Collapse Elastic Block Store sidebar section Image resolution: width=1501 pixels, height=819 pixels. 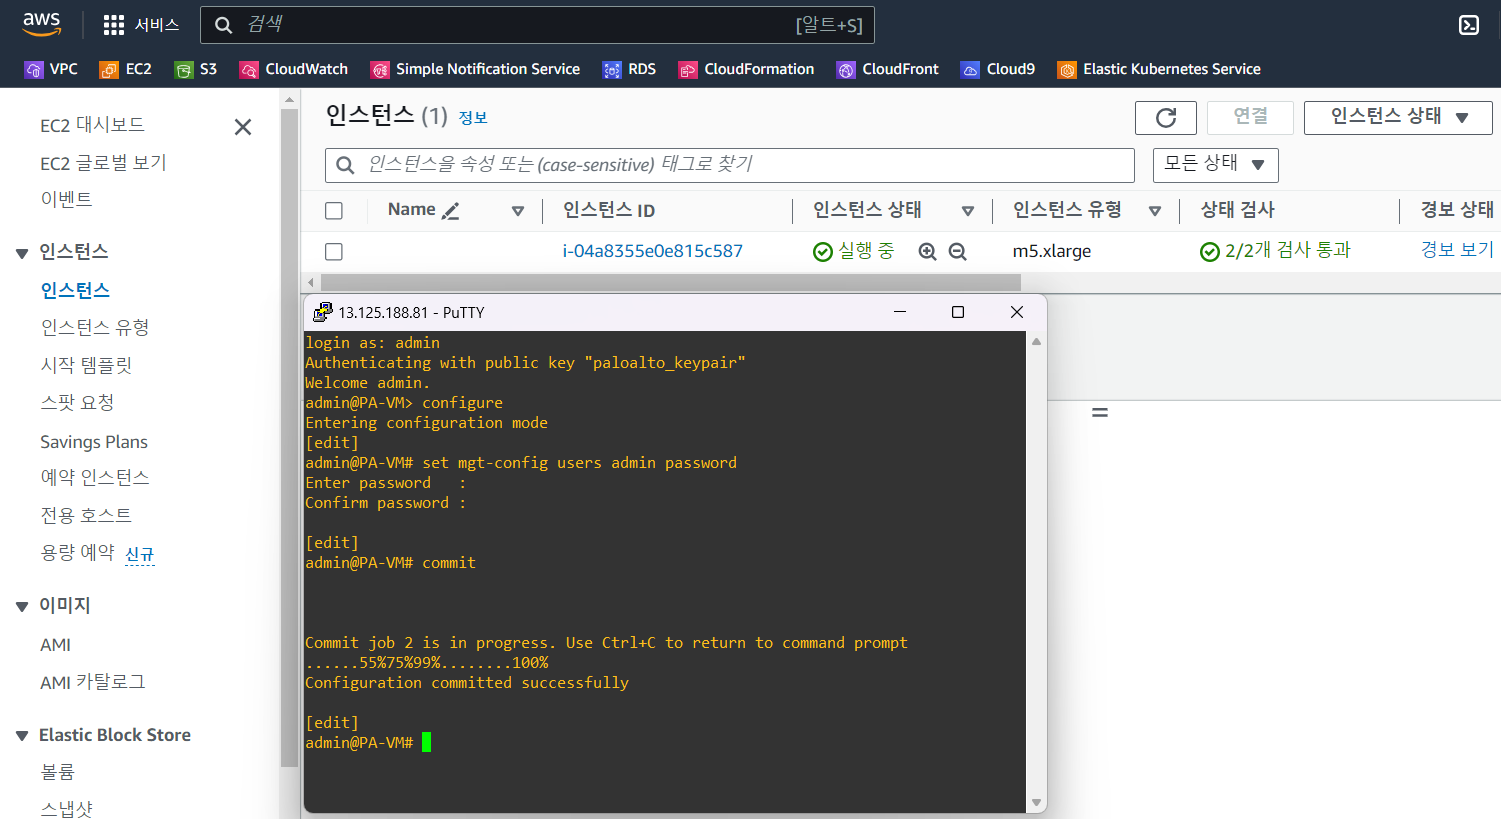pyautogui.click(x=22, y=736)
